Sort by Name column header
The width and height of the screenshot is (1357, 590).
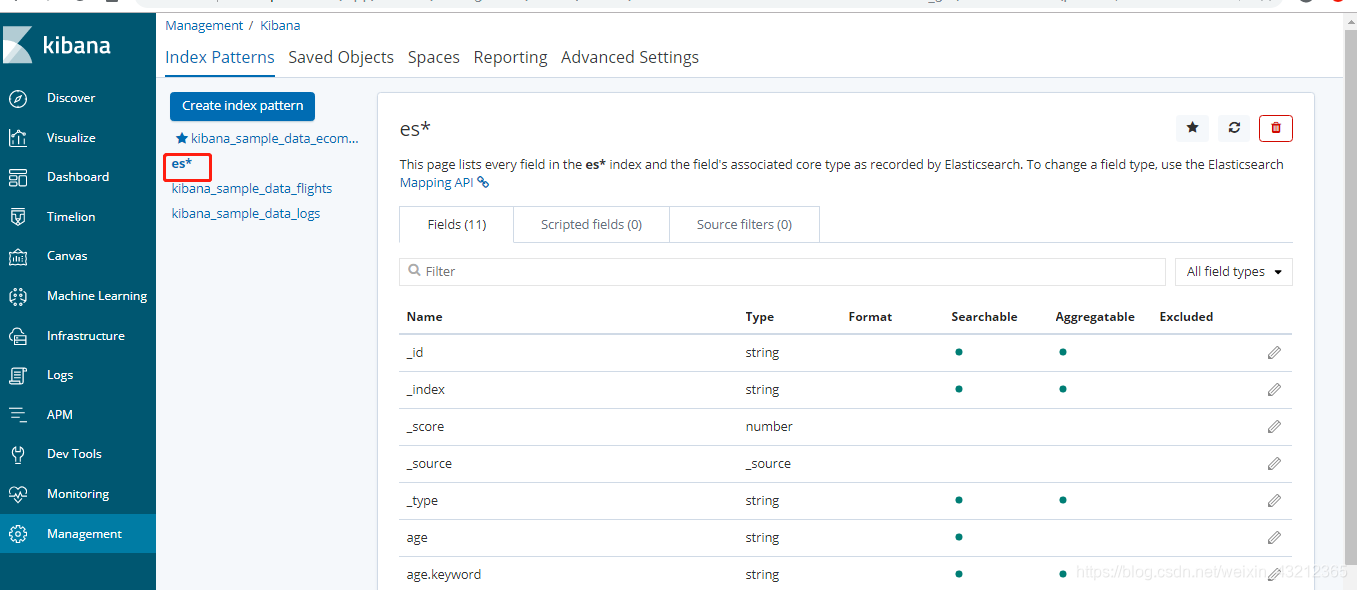coord(424,317)
